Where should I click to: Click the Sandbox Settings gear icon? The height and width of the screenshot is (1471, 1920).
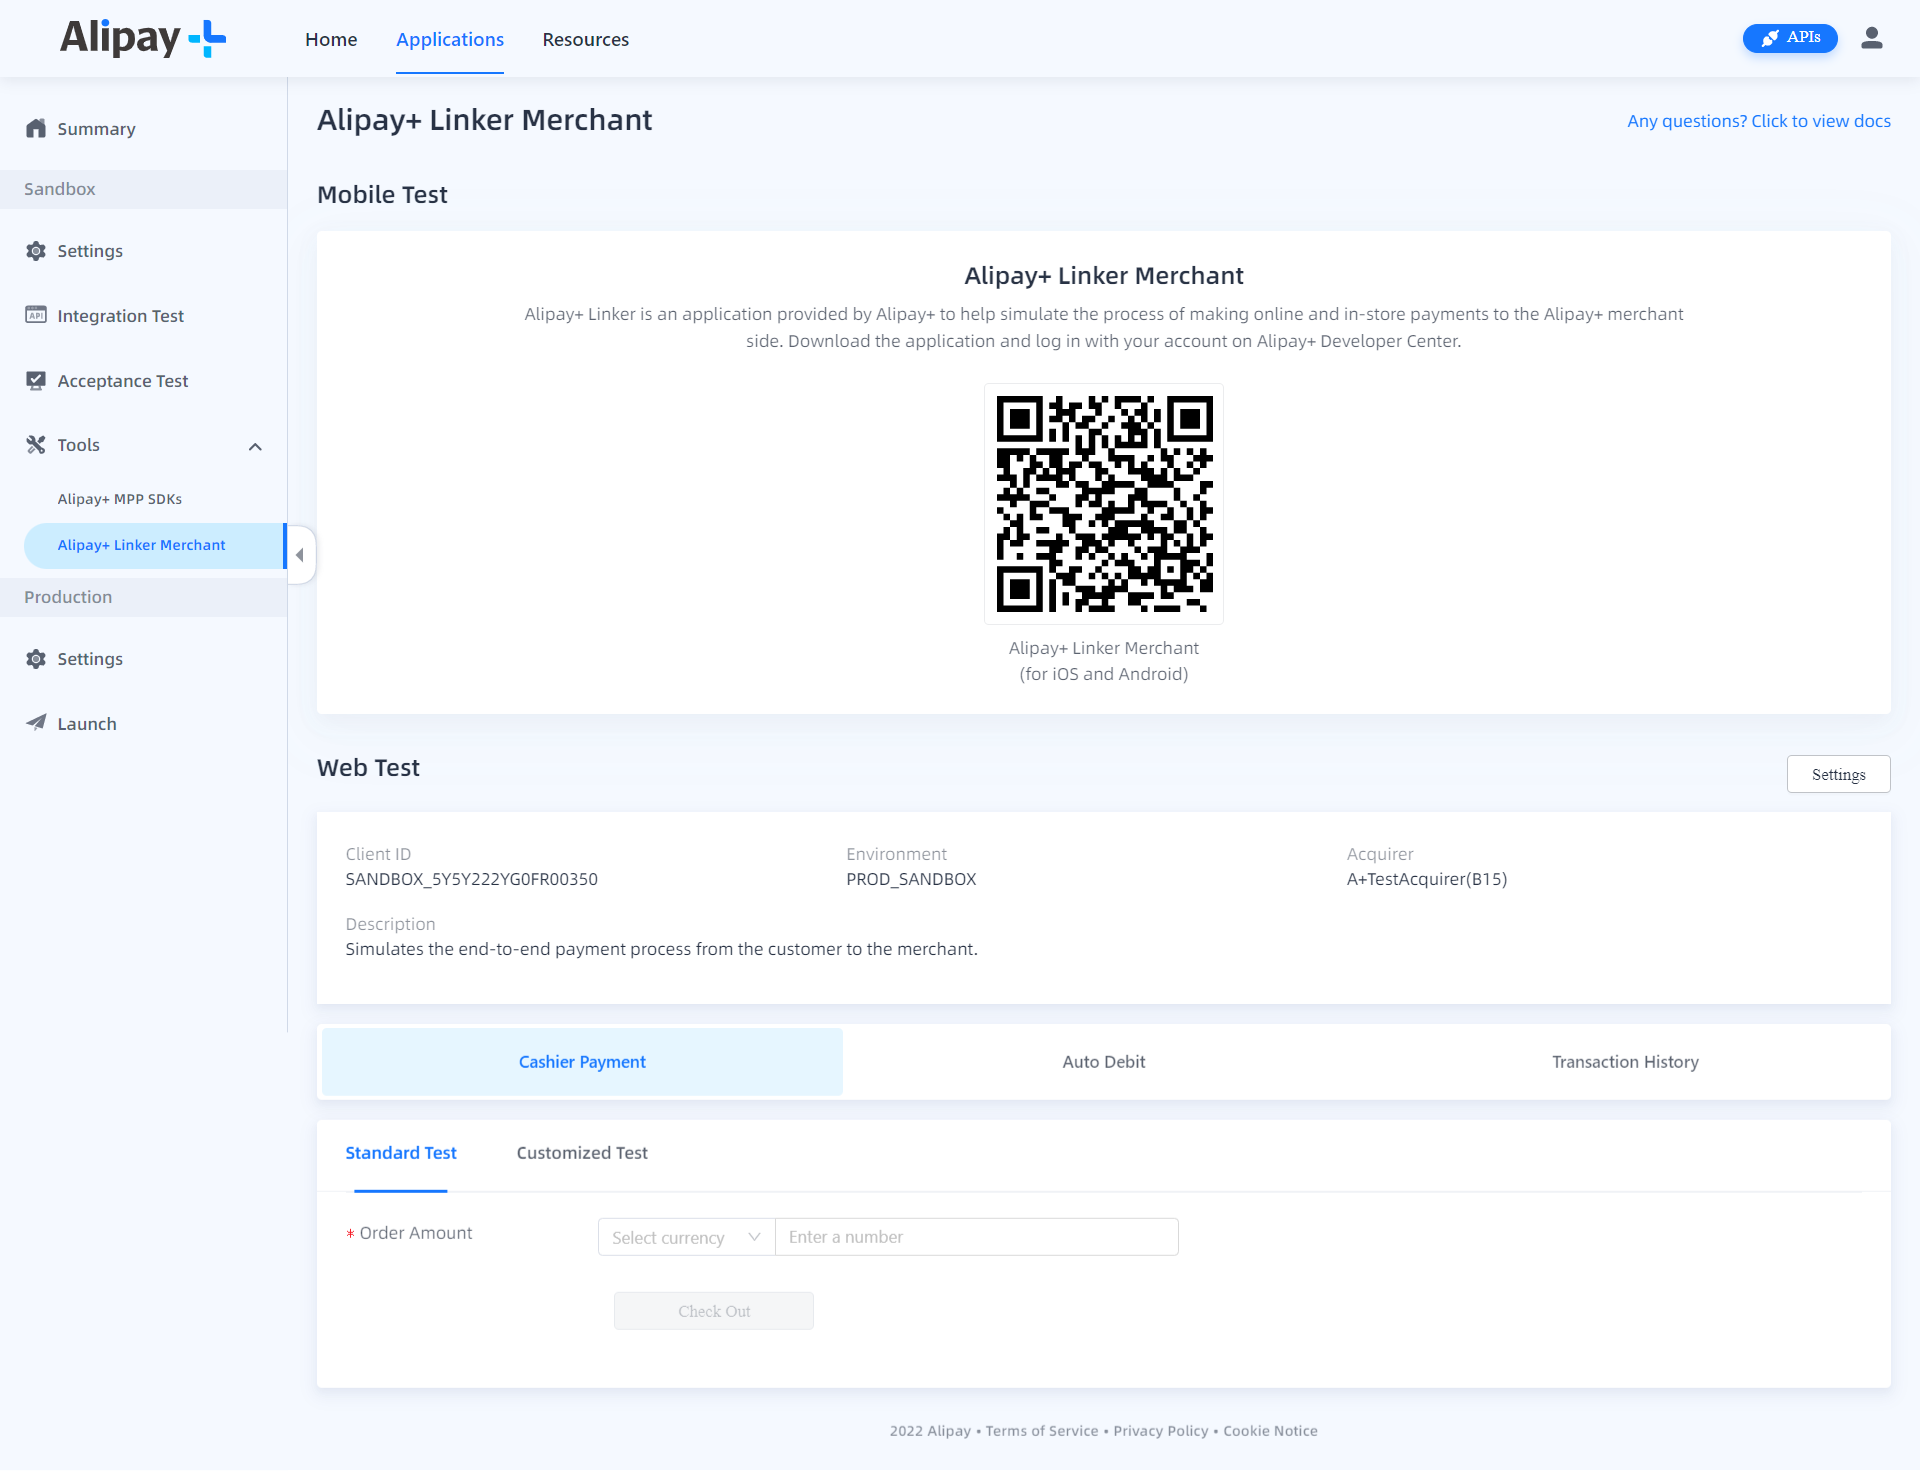[36, 251]
